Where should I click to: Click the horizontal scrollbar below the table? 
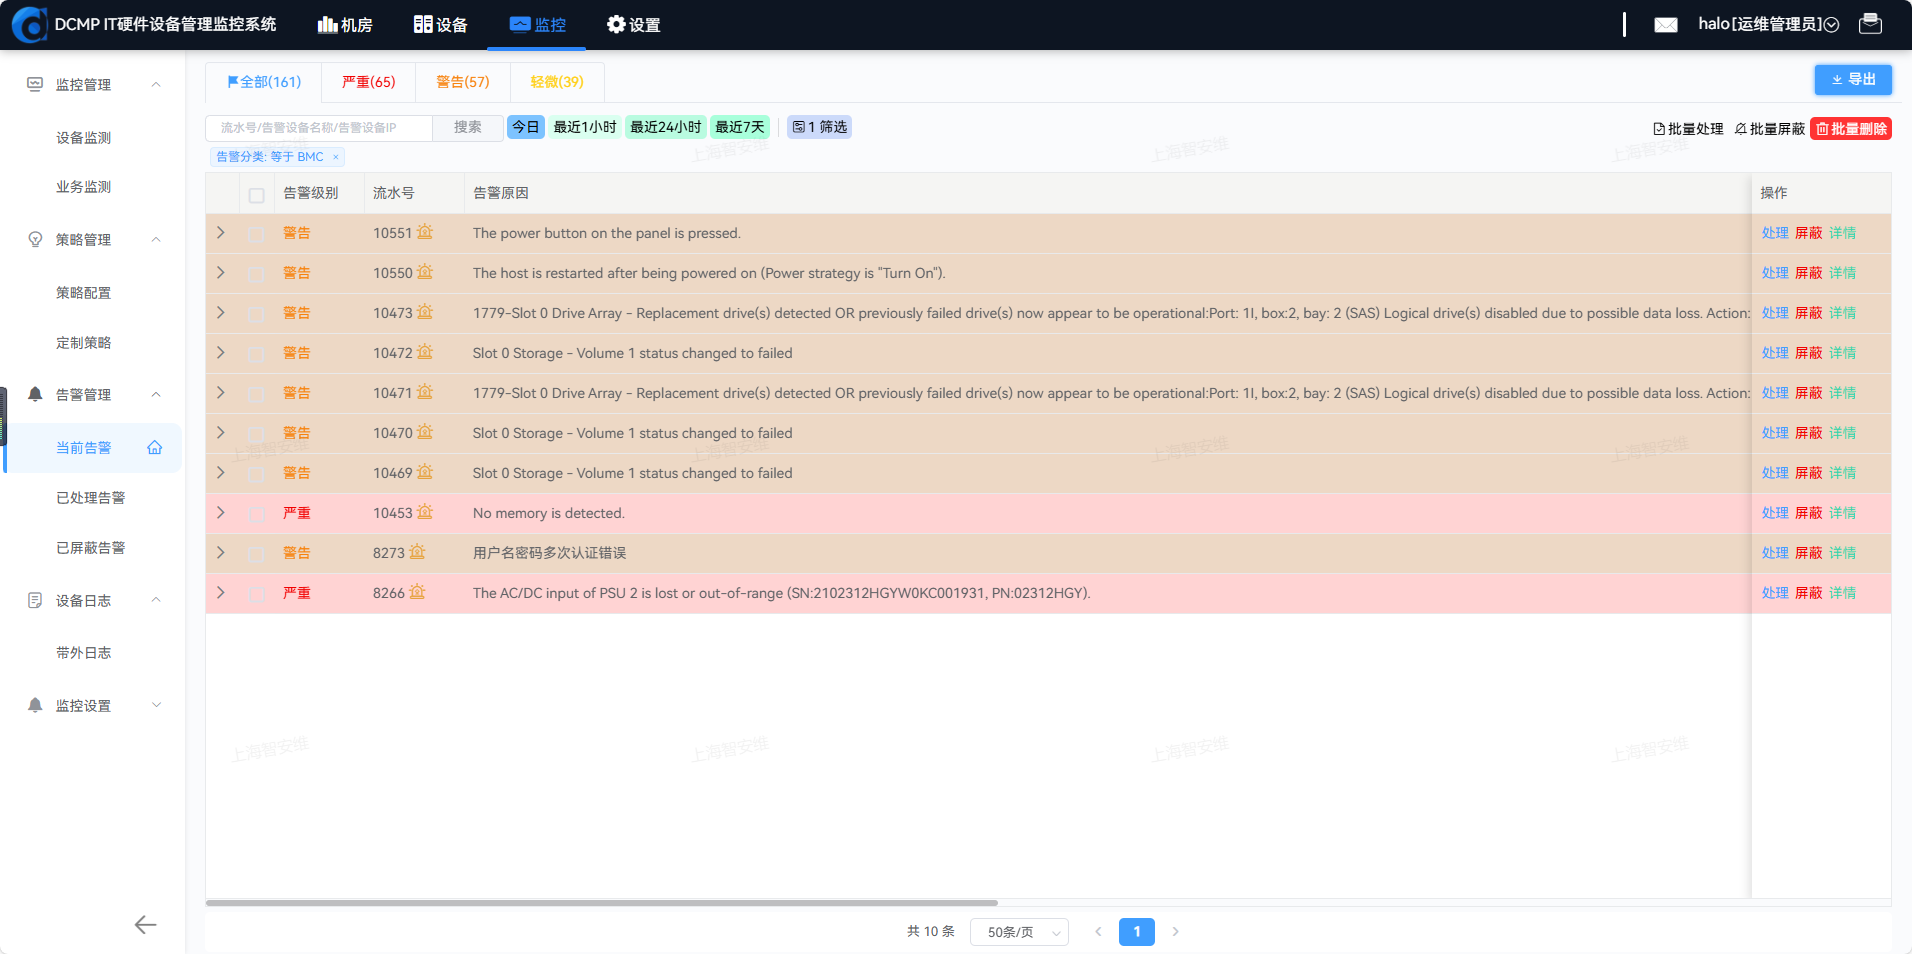coord(602,903)
